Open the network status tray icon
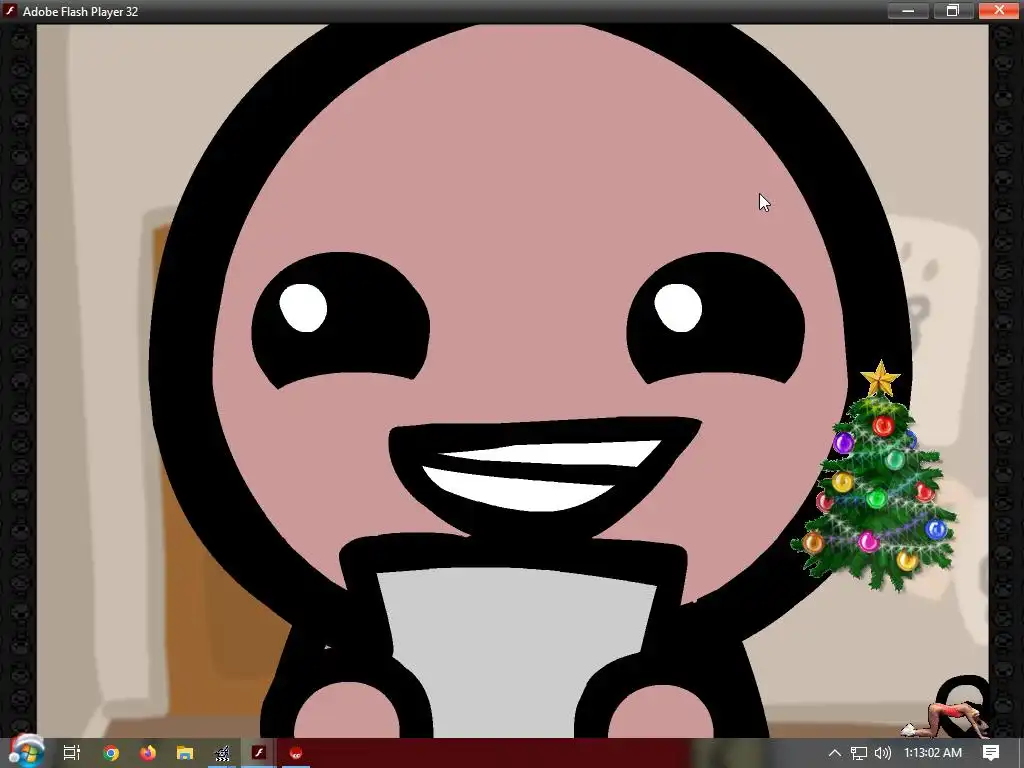 click(859, 753)
